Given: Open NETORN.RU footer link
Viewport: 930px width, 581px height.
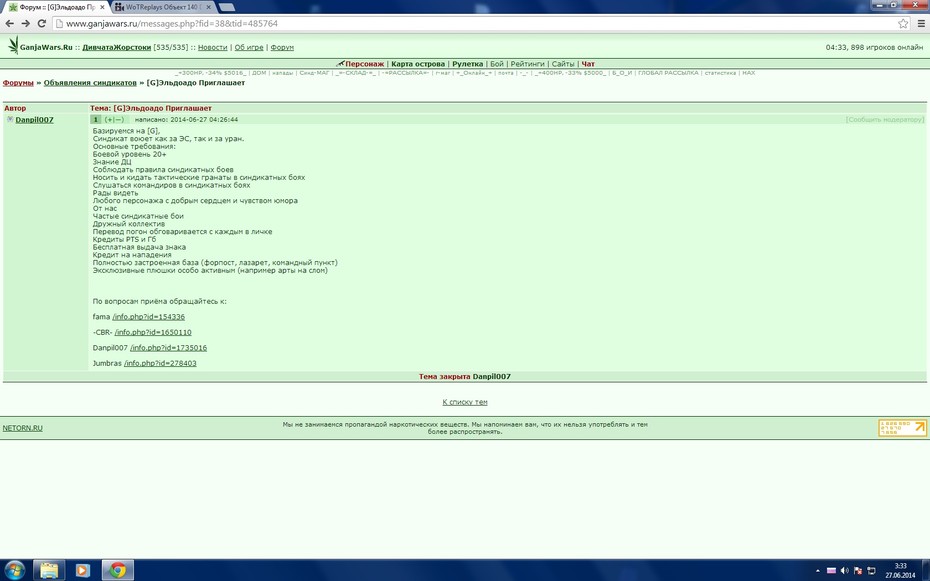Looking at the screenshot, I should click(23, 428).
